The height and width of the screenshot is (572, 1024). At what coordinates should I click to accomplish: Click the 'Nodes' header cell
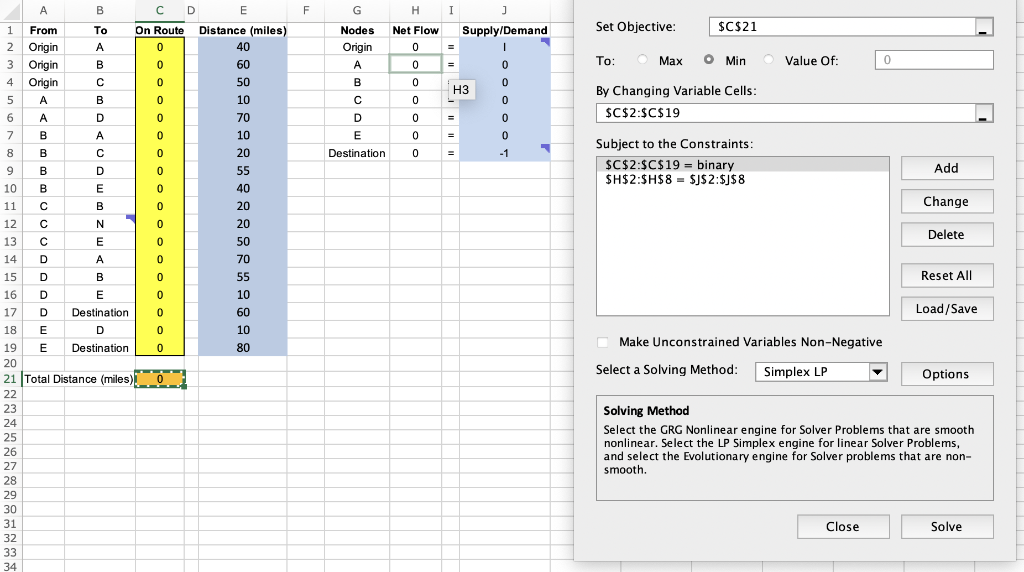[x=357, y=31]
